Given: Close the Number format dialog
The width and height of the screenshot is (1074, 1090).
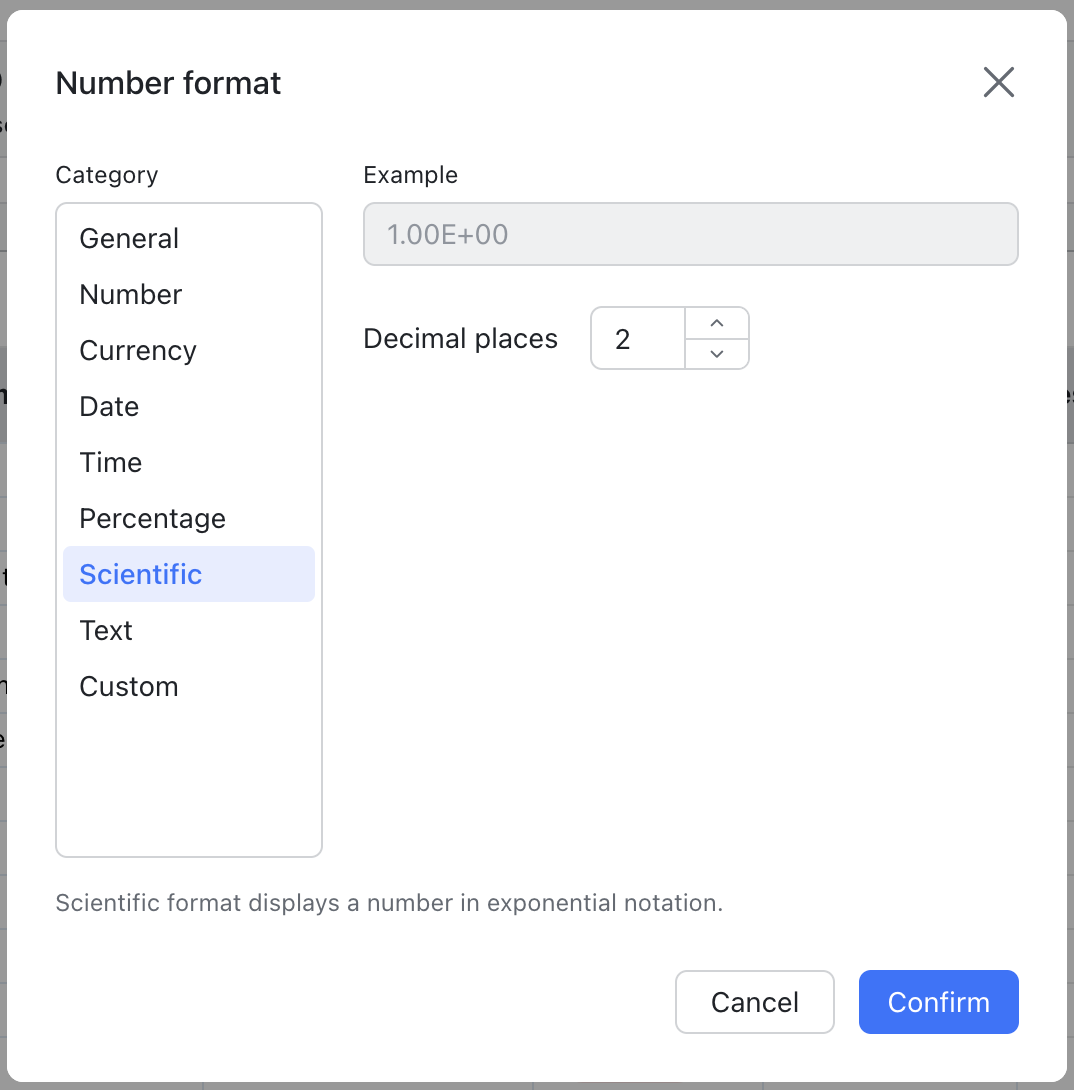Looking at the screenshot, I should click(x=998, y=83).
